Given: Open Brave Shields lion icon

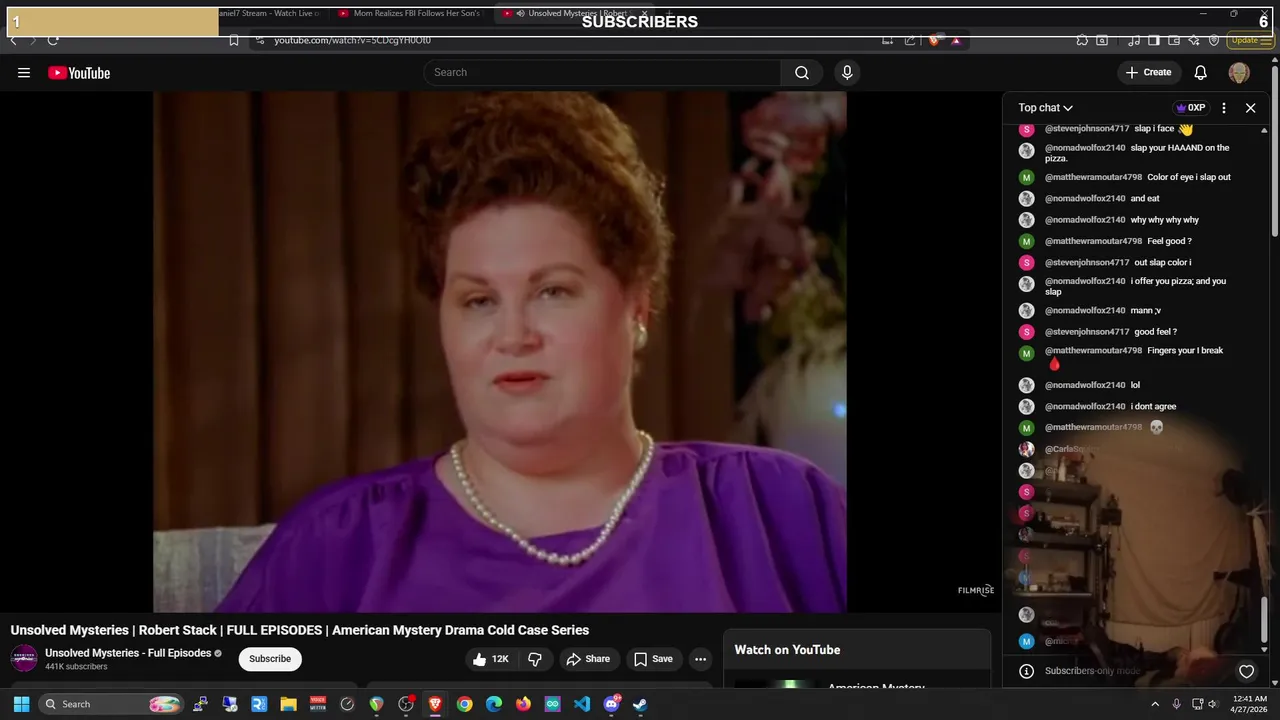Looking at the screenshot, I should coord(934,40).
